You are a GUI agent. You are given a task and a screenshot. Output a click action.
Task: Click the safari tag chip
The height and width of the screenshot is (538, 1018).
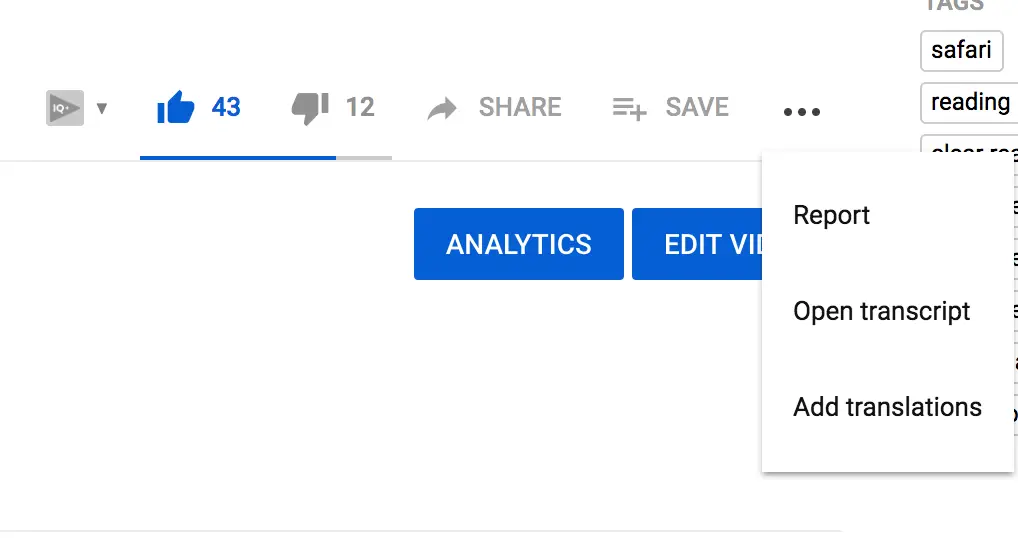pyautogui.click(x=961, y=50)
